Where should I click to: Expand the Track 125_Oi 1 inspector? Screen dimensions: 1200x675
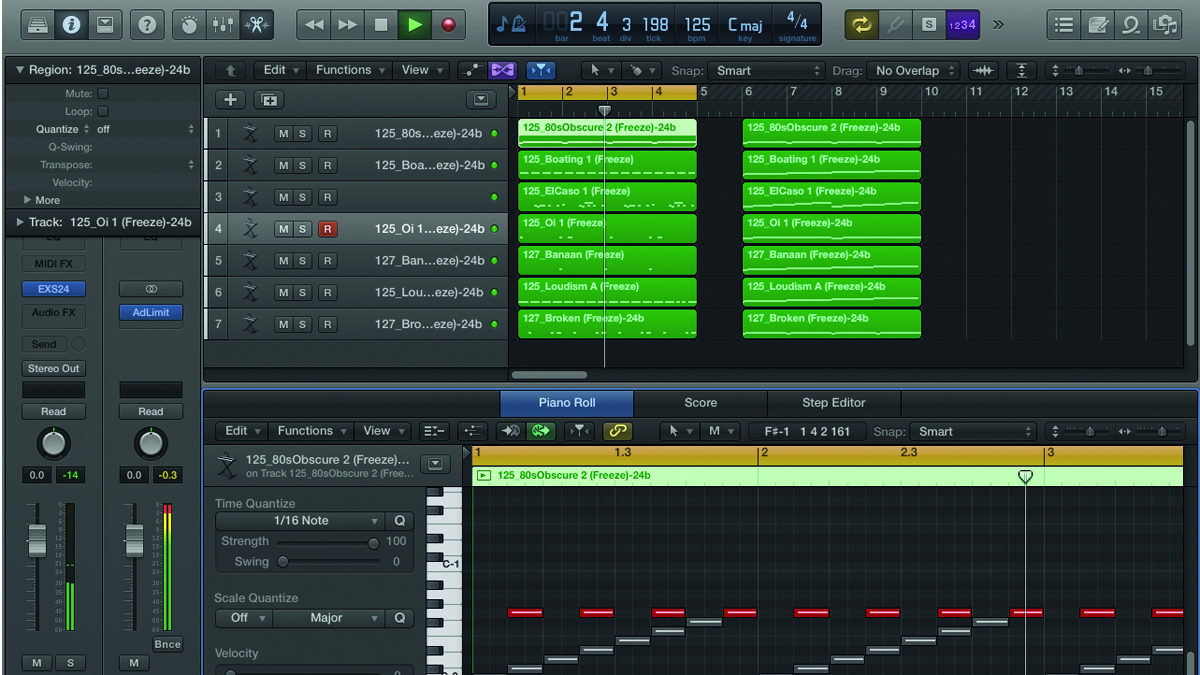[20, 222]
